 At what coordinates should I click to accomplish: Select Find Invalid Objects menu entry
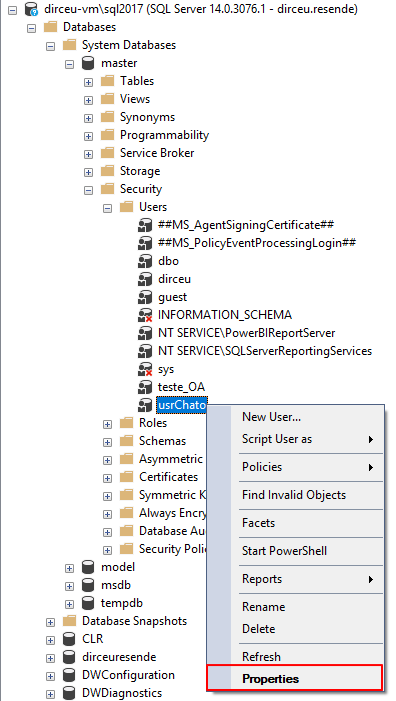[x=295, y=495]
